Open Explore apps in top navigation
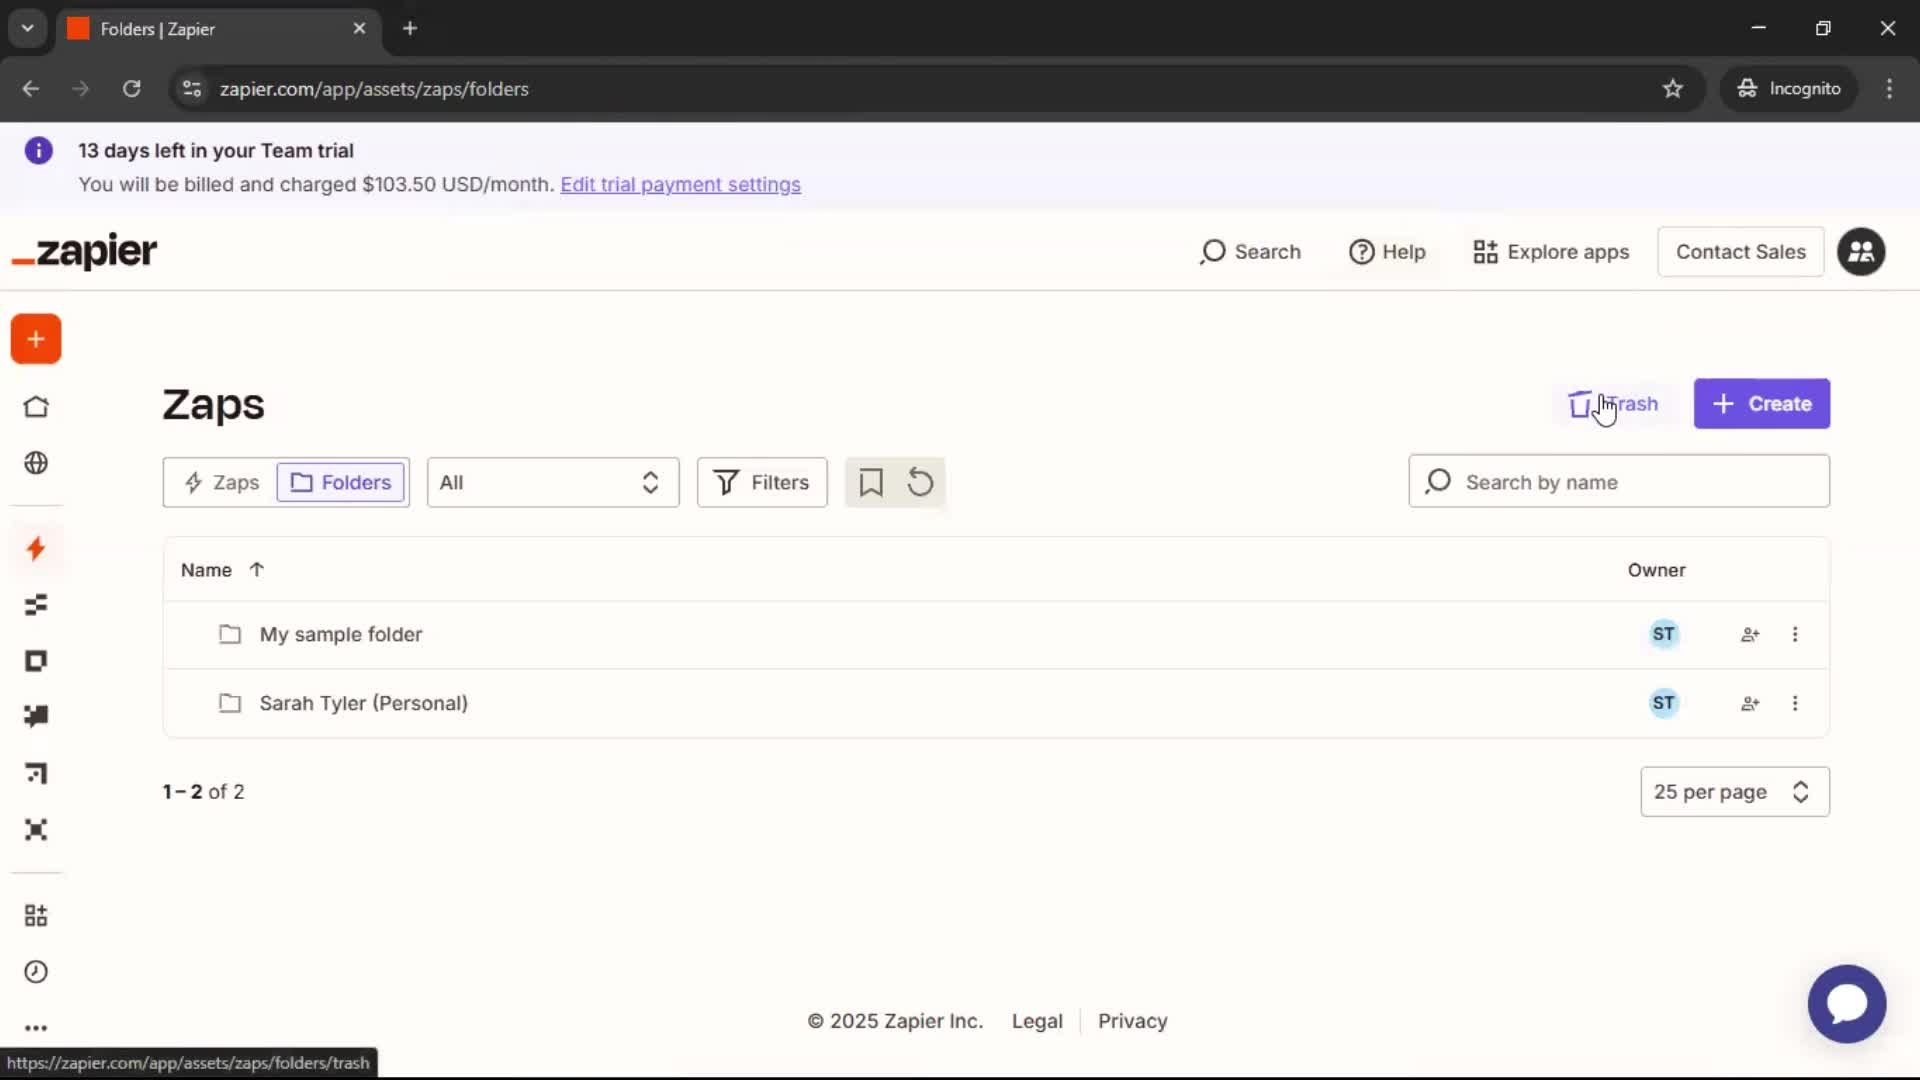The width and height of the screenshot is (1920, 1080). click(x=1551, y=252)
